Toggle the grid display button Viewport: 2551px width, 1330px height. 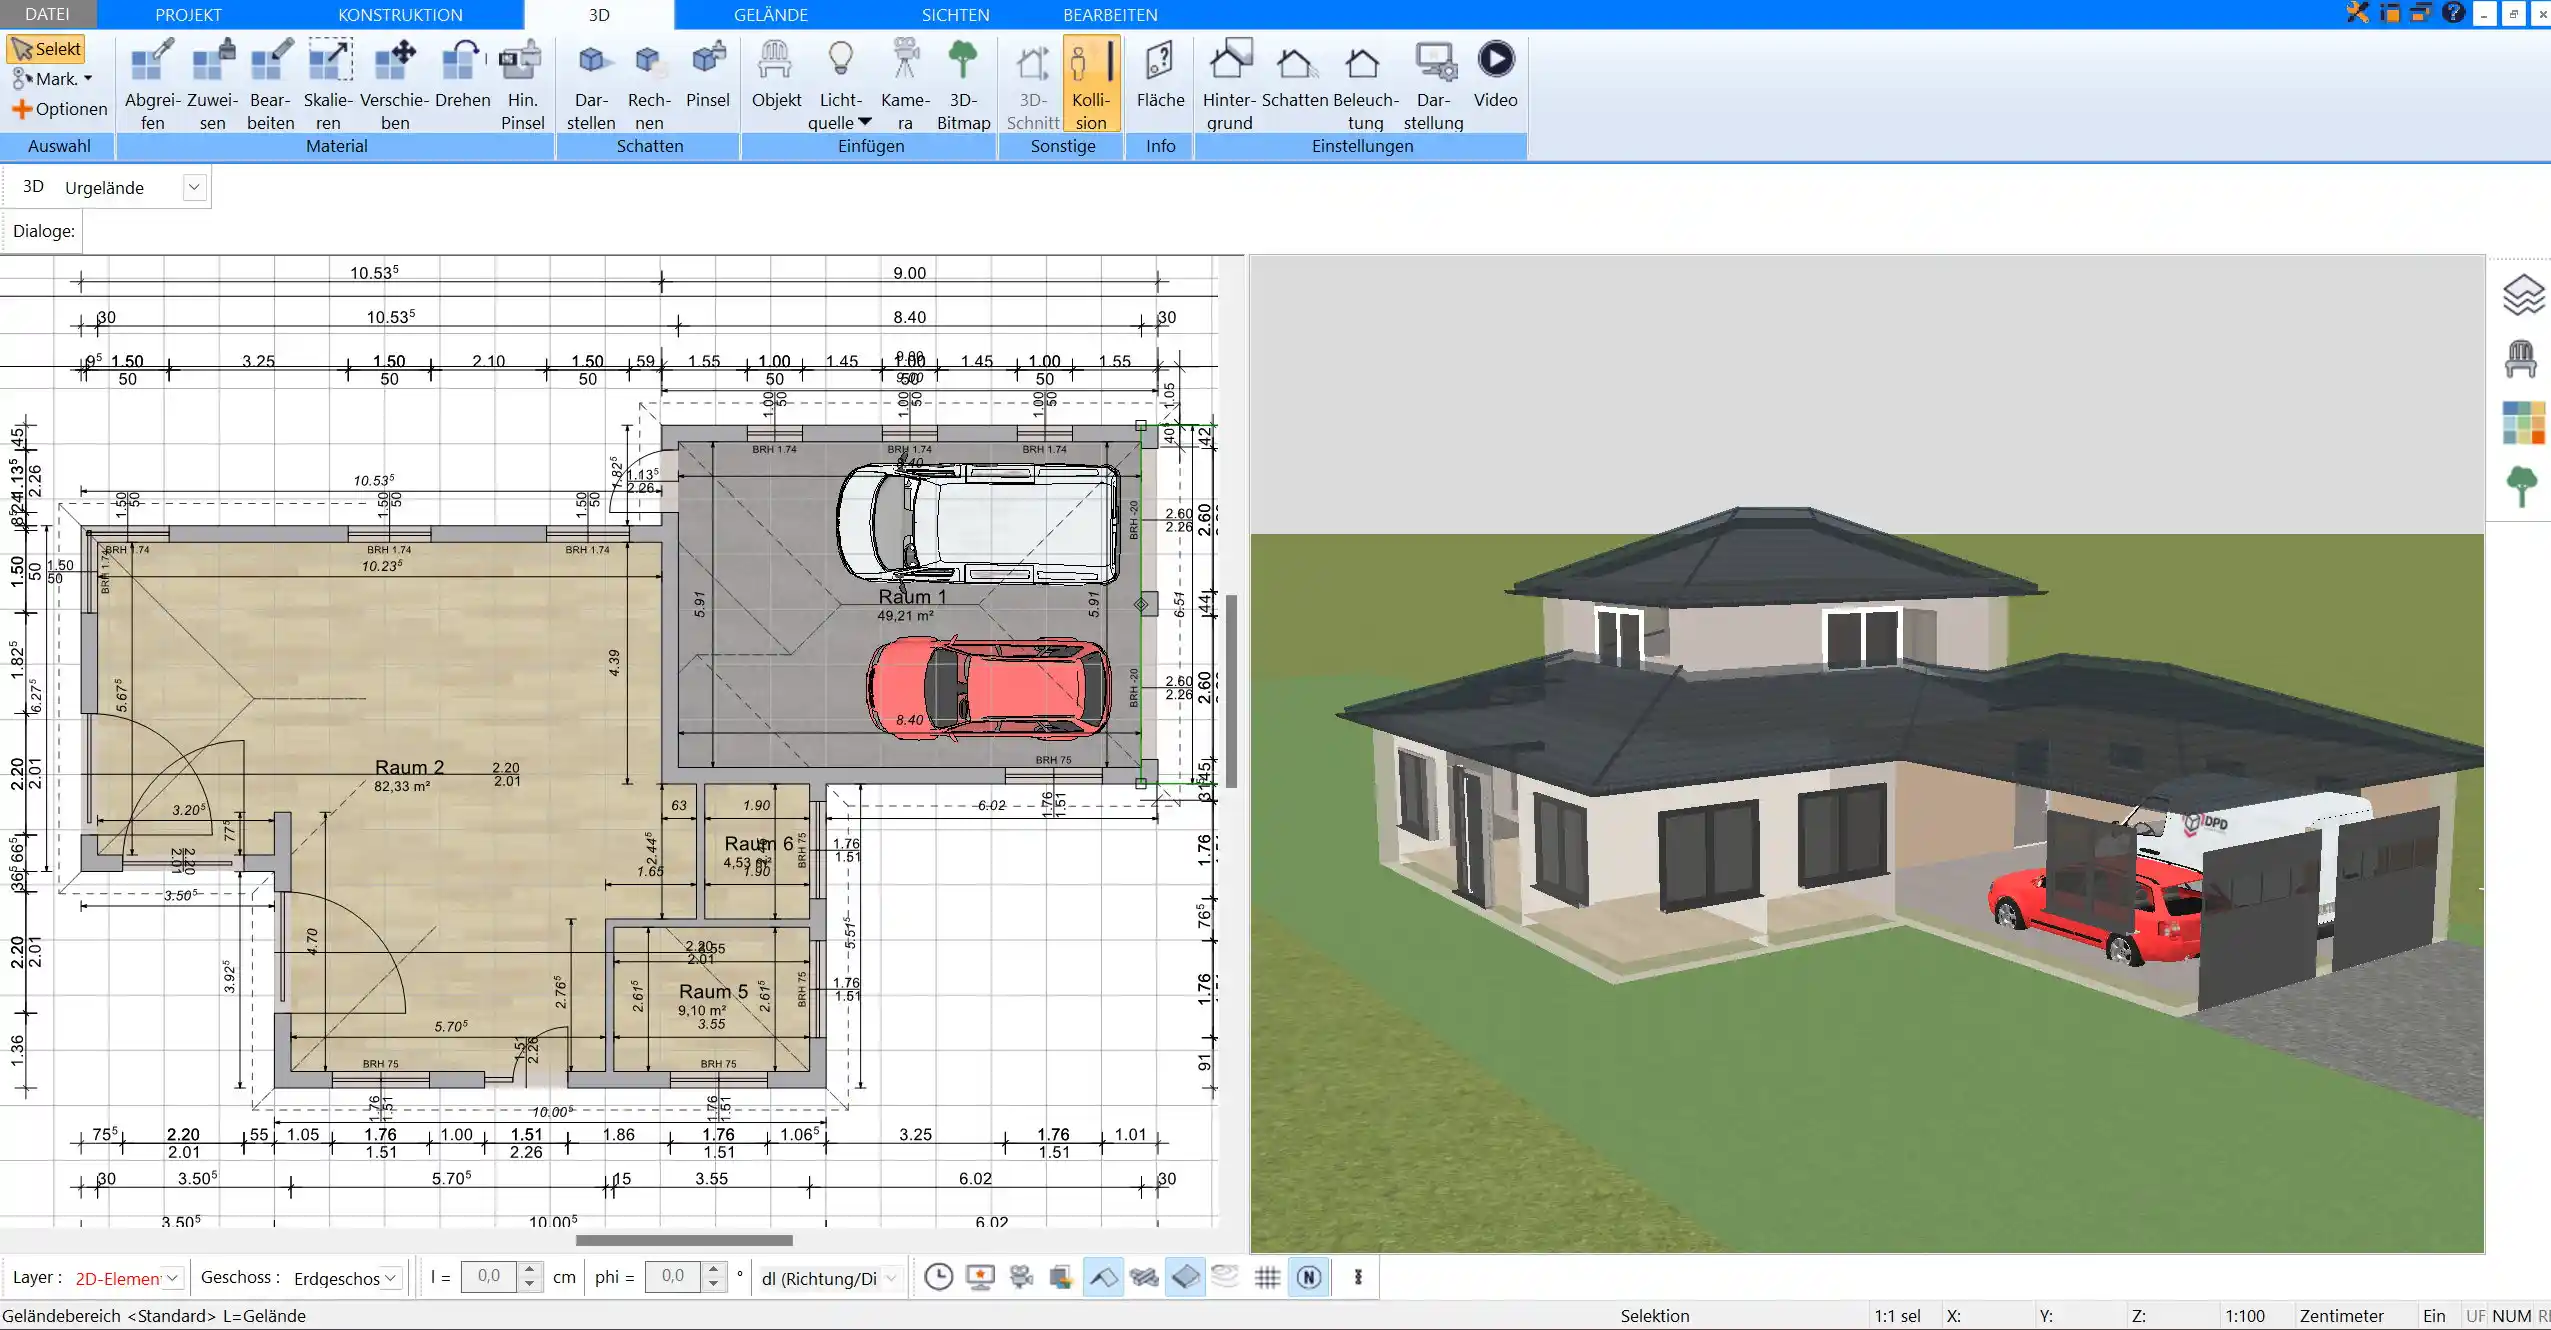click(1267, 1277)
